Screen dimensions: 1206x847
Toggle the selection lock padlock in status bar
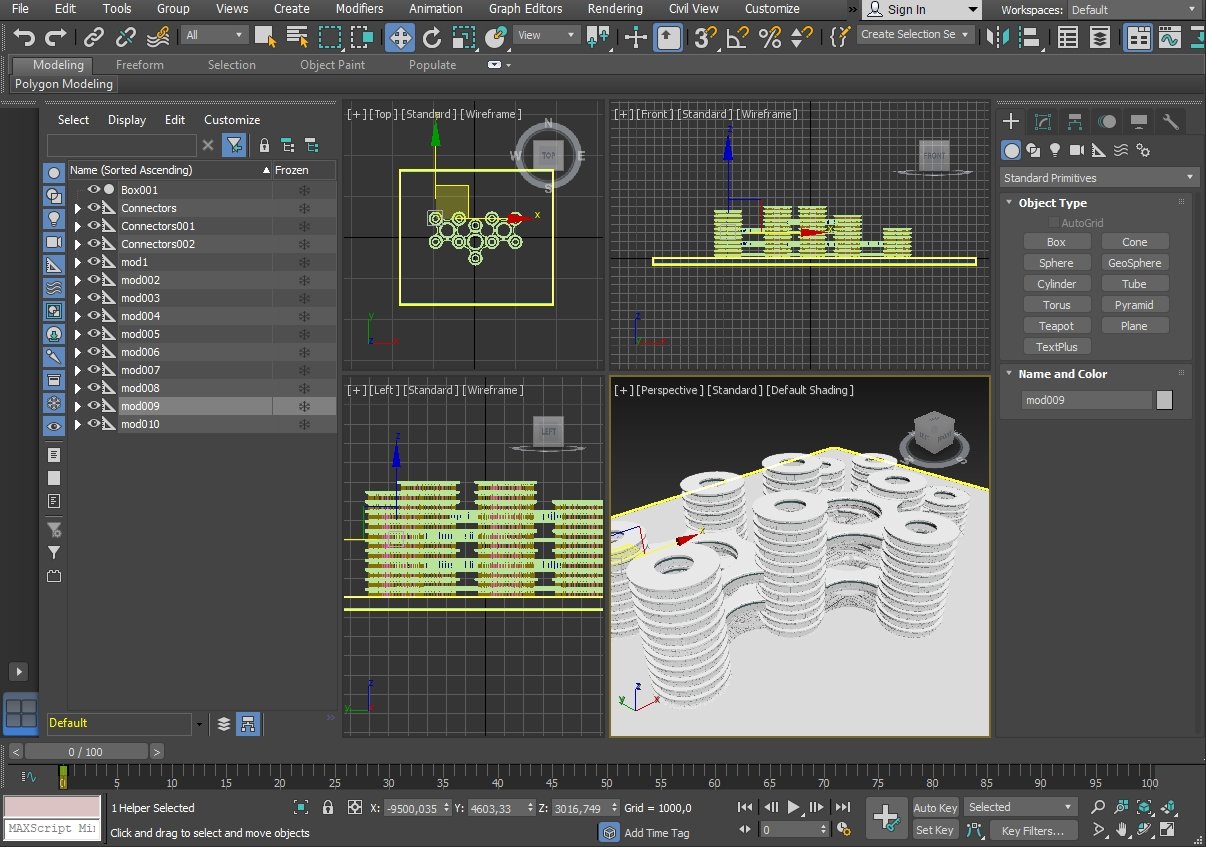click(328, 808)
